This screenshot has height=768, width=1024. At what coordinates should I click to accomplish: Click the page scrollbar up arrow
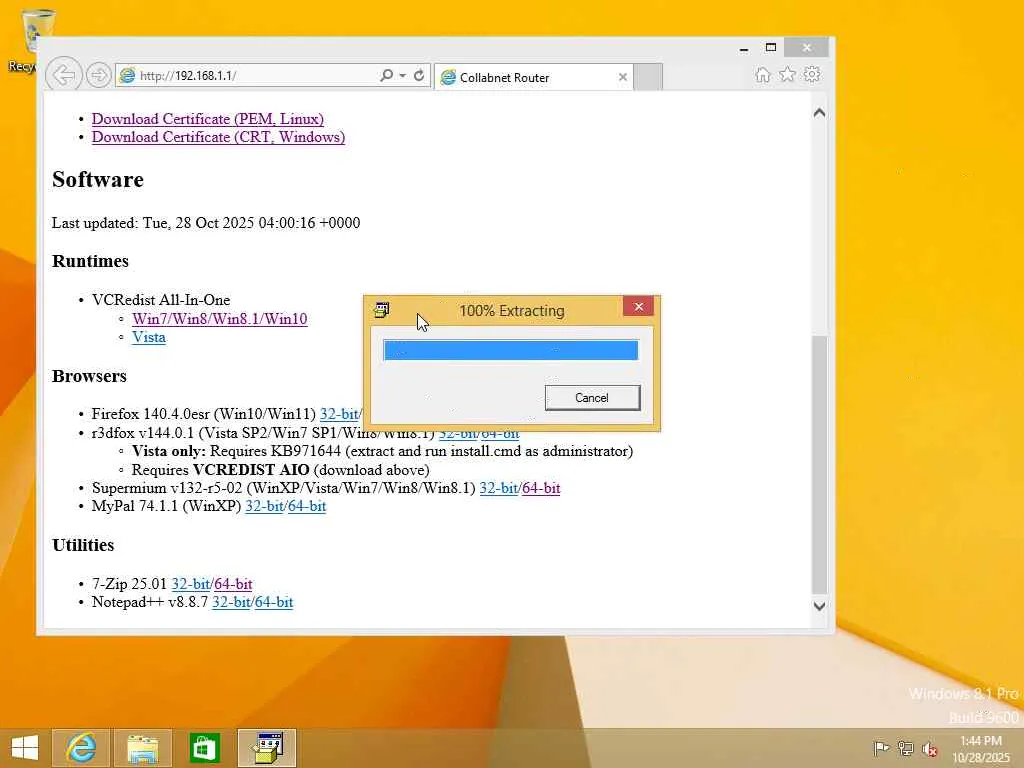point(819,113)
